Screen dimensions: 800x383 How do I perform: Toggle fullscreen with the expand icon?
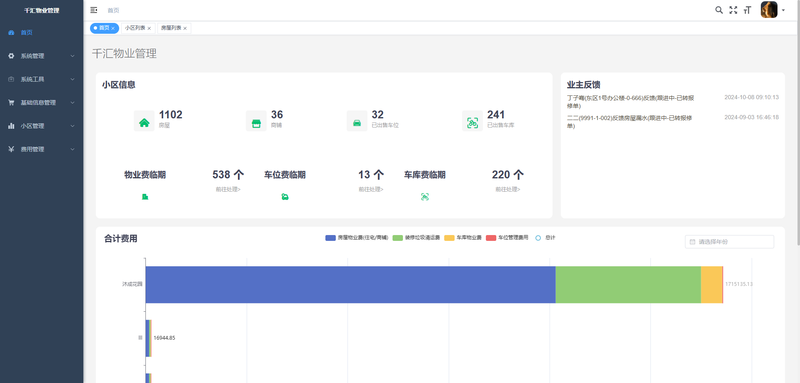point(733,10)
